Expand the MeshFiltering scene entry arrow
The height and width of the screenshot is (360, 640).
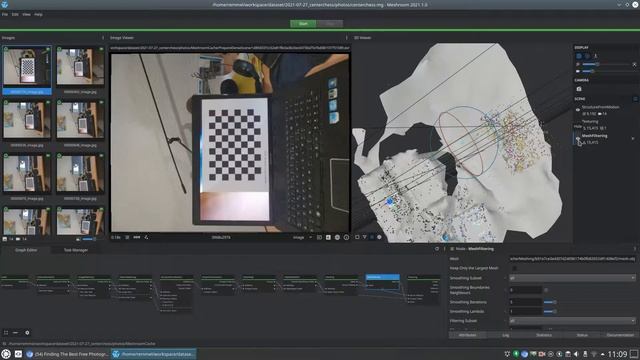(x=633, y=138)
